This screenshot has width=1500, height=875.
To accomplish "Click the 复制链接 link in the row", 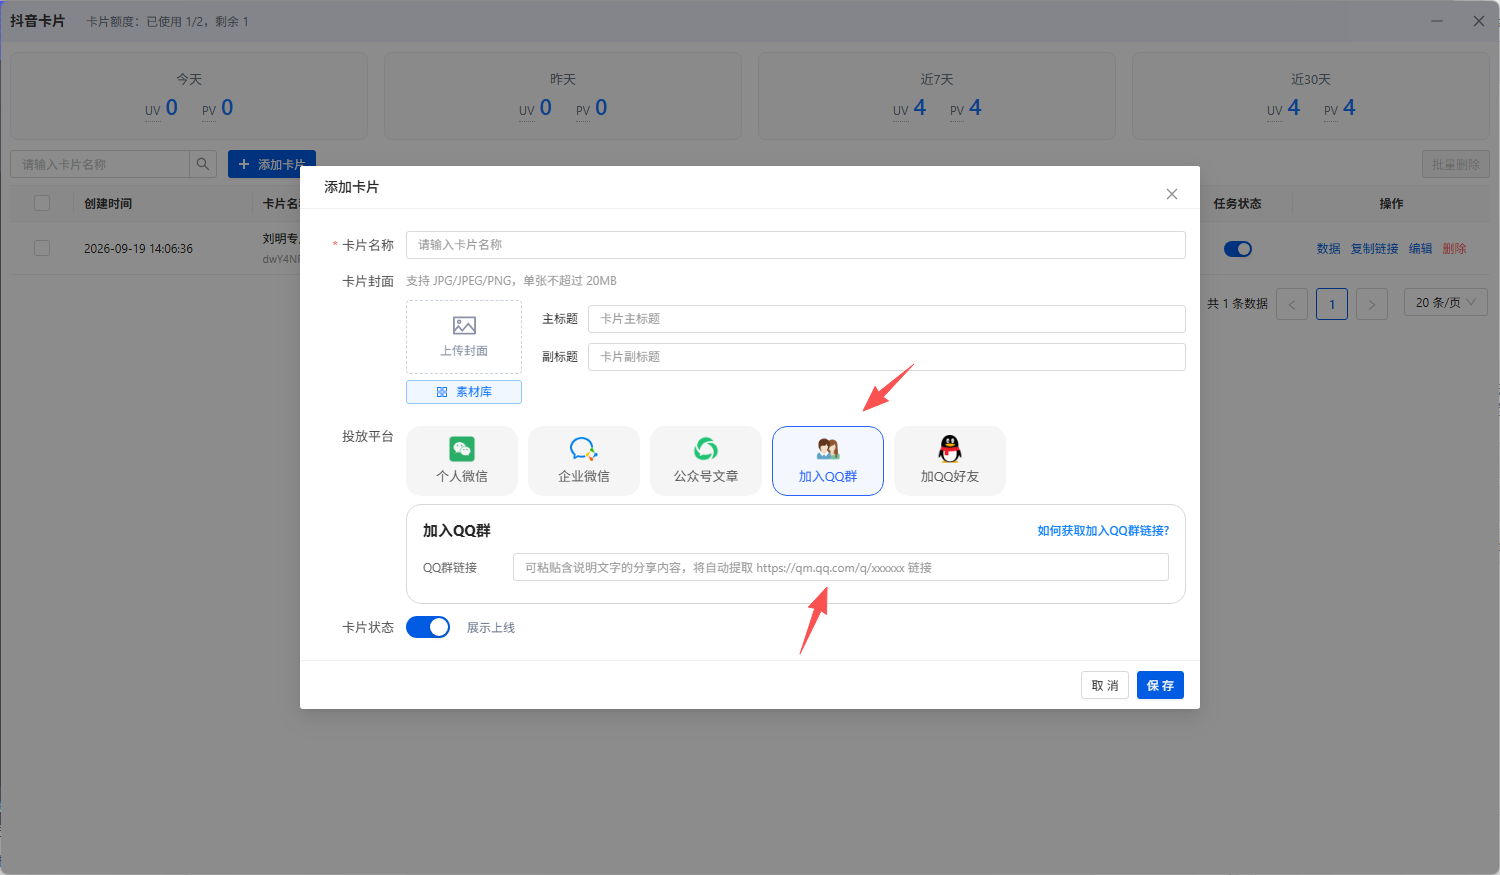I will pyautogui.click(x=1375, y=249).
